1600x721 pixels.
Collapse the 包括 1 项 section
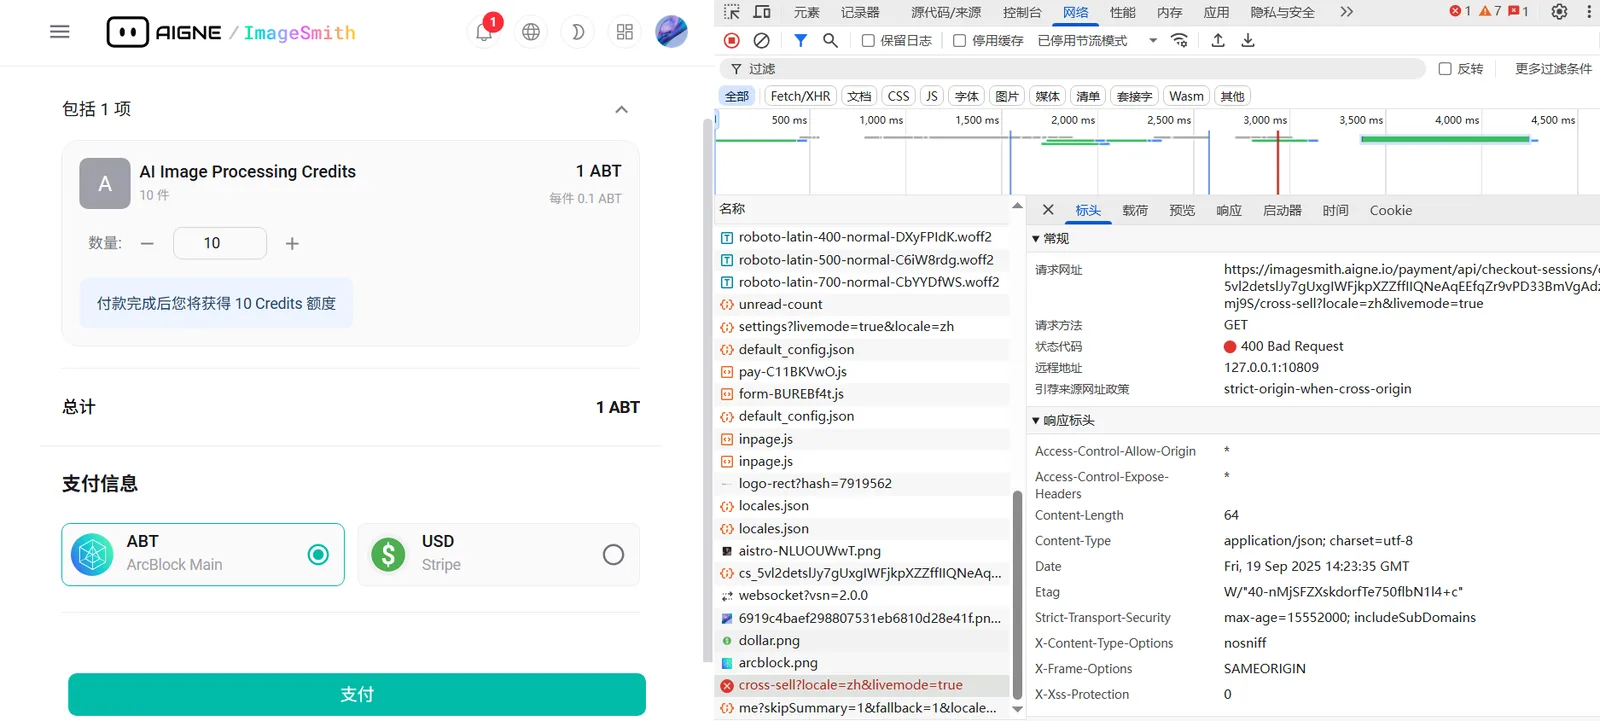(621, 109)
